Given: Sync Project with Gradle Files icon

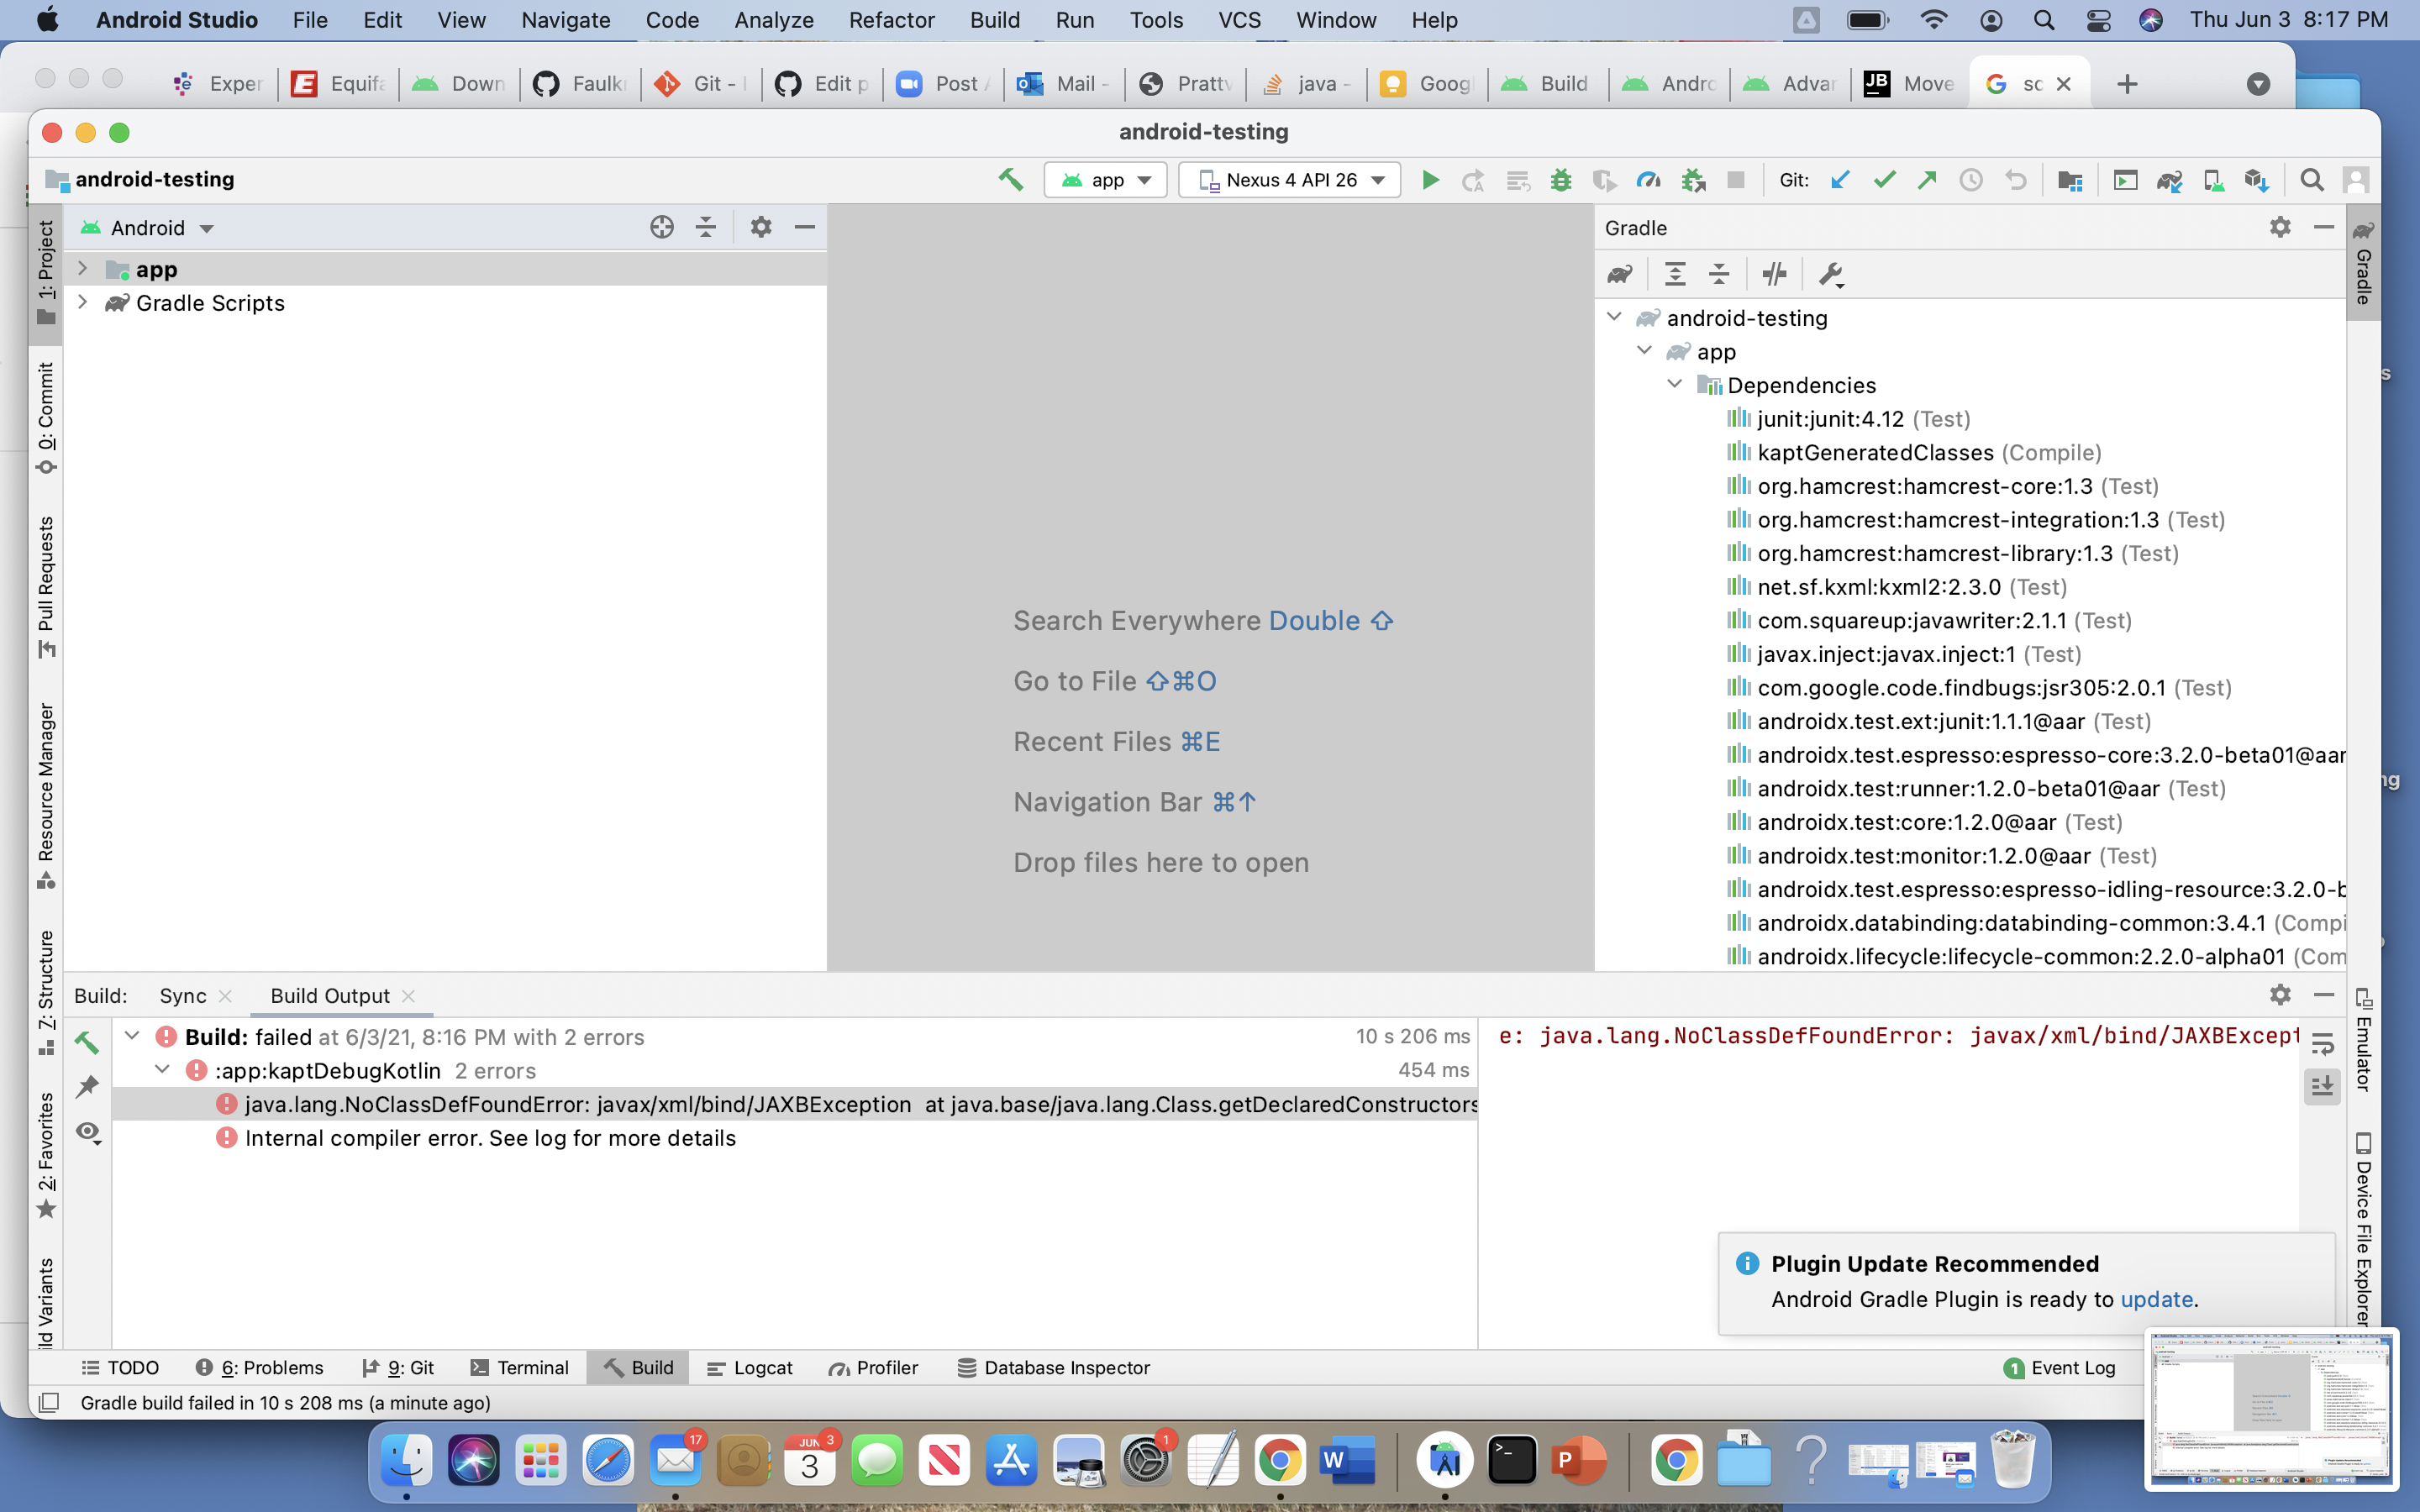Looking at the screenshot, I should click(x=2169, y=180).
